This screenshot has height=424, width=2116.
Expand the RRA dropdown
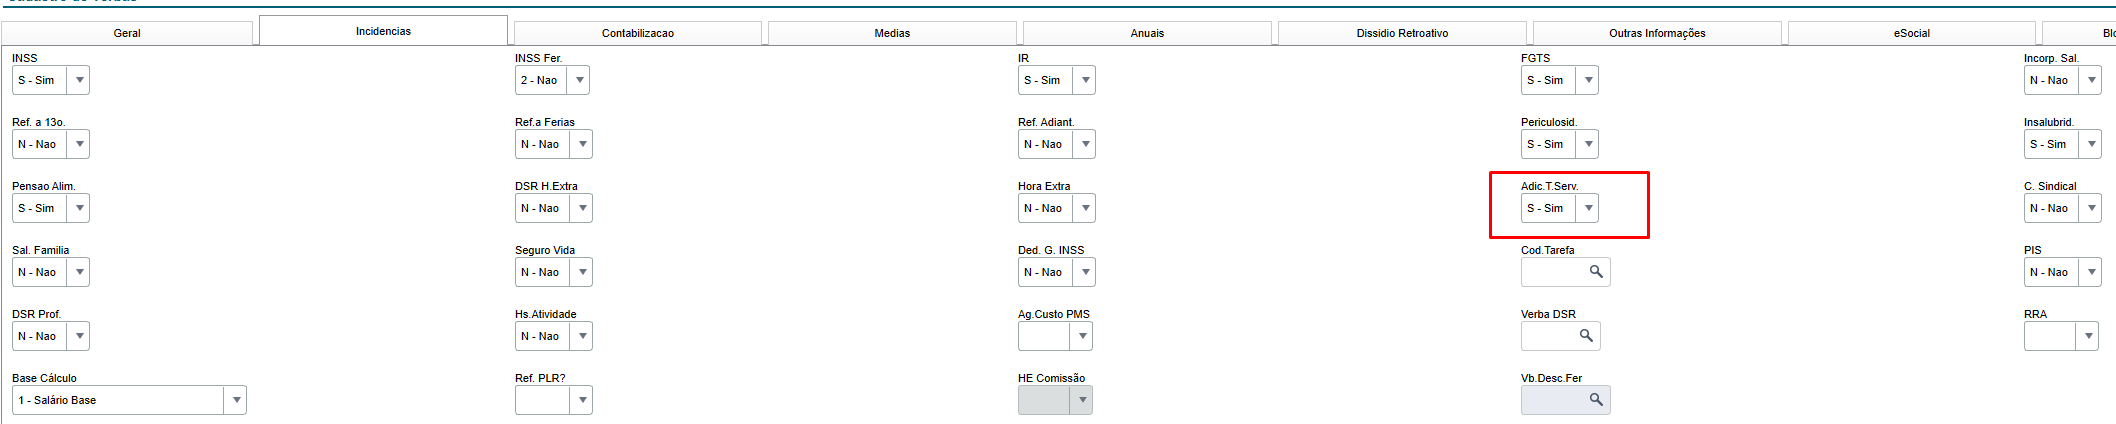point(2088,336)
